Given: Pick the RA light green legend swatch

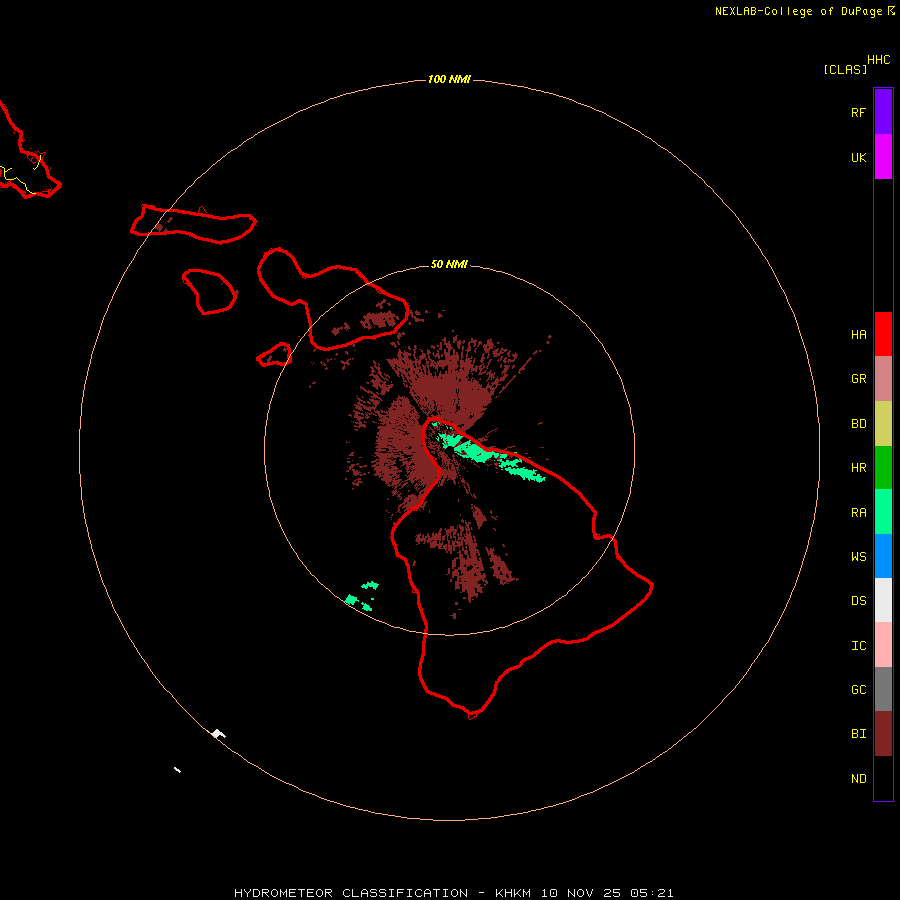Looking at the screenshot, I should click(883, 512).
